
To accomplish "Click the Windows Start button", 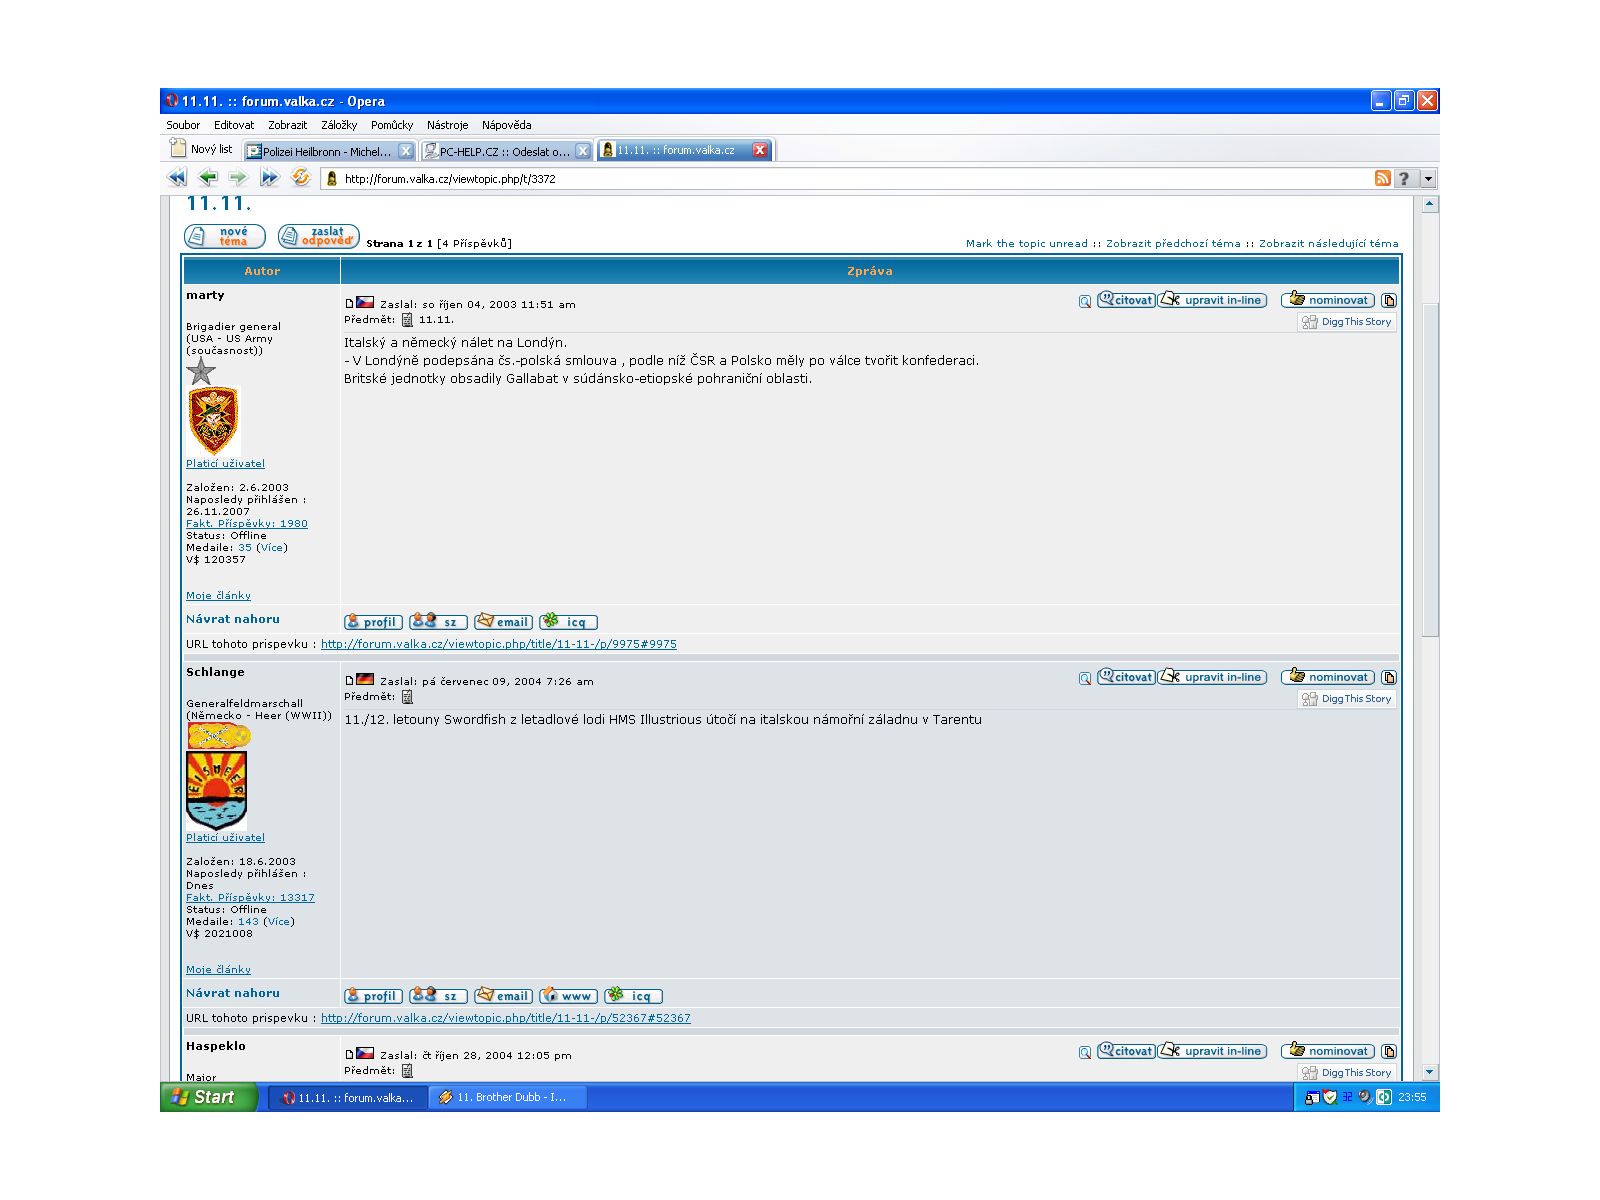I will coord(205,1097).
